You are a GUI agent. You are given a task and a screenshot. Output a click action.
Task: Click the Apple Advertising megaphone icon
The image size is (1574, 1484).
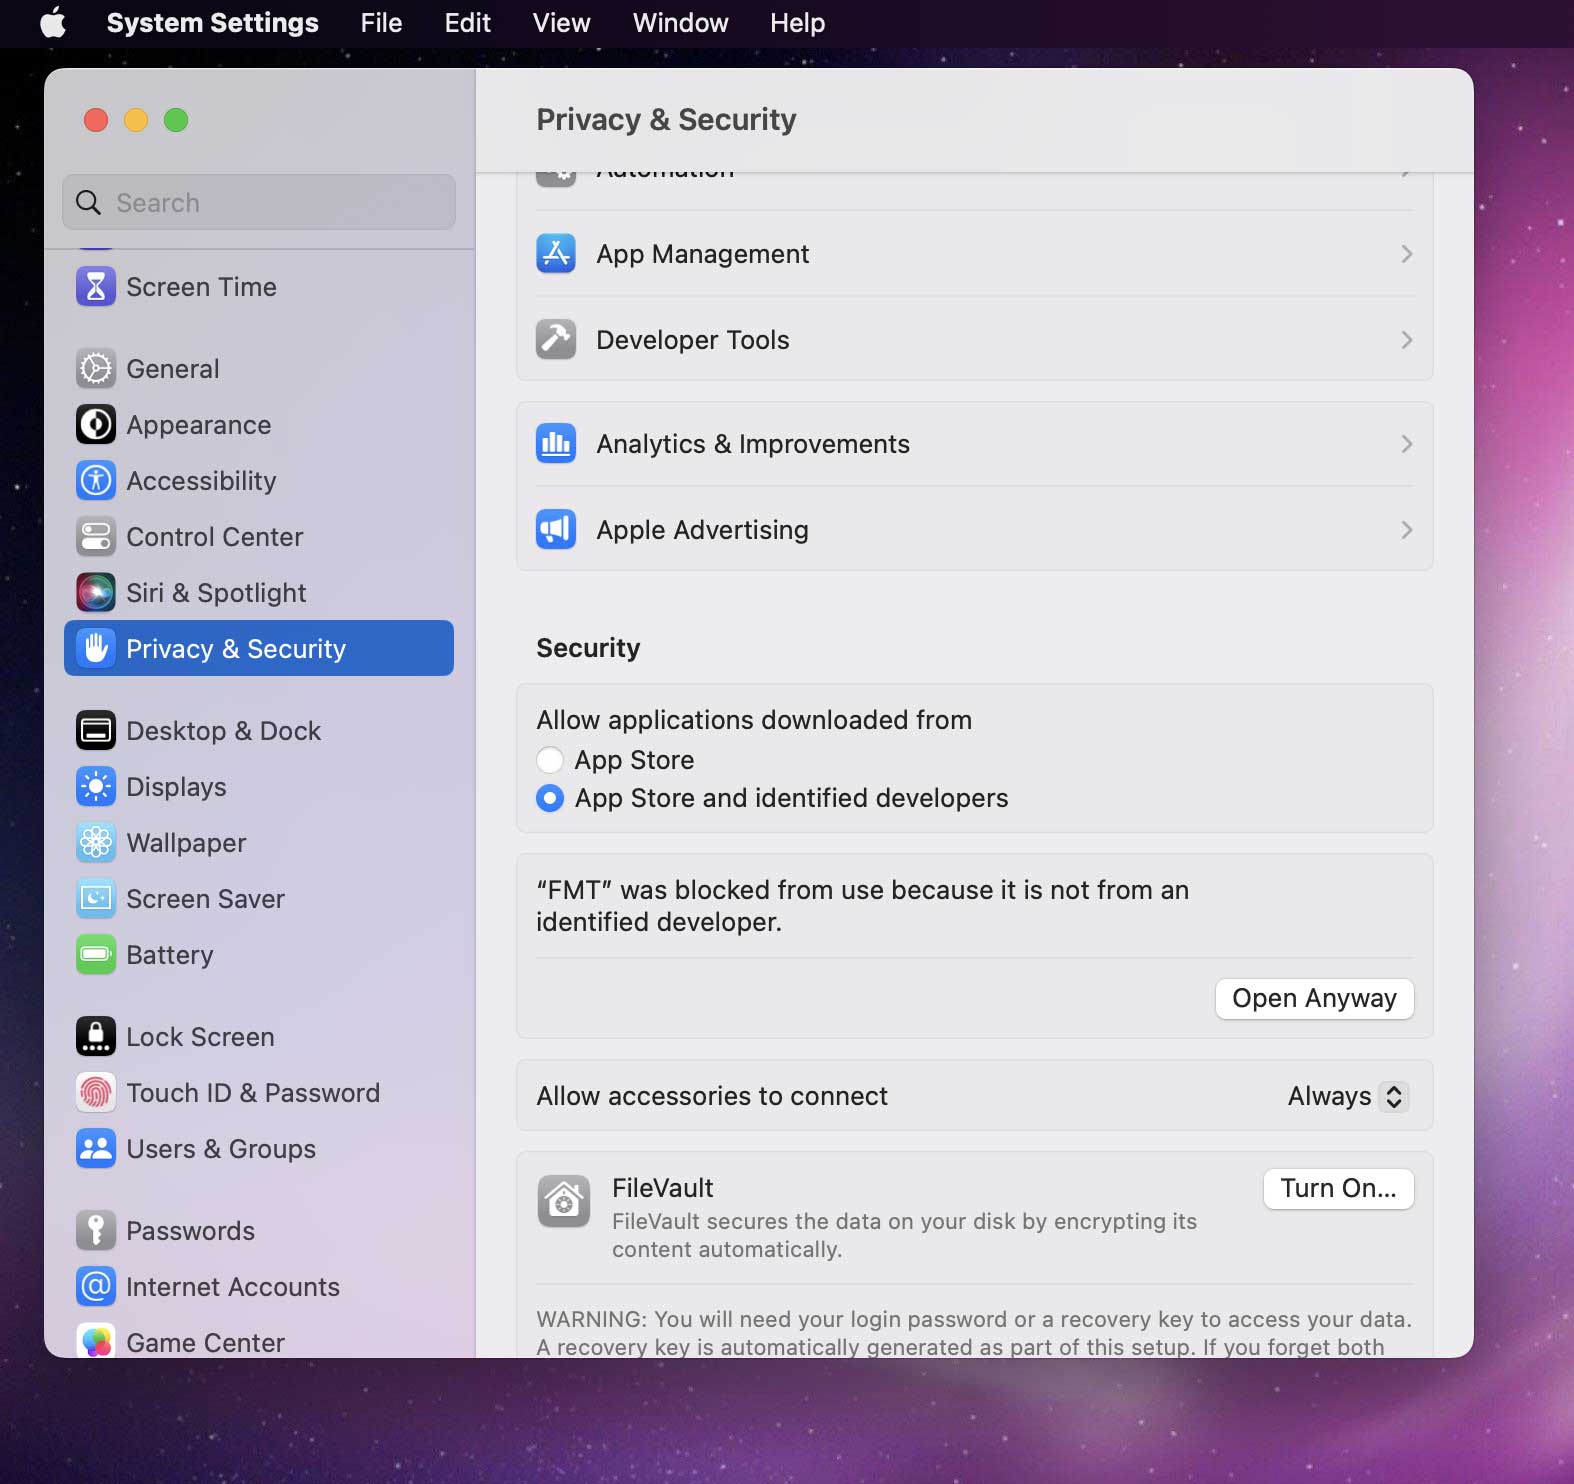point(556,530)
